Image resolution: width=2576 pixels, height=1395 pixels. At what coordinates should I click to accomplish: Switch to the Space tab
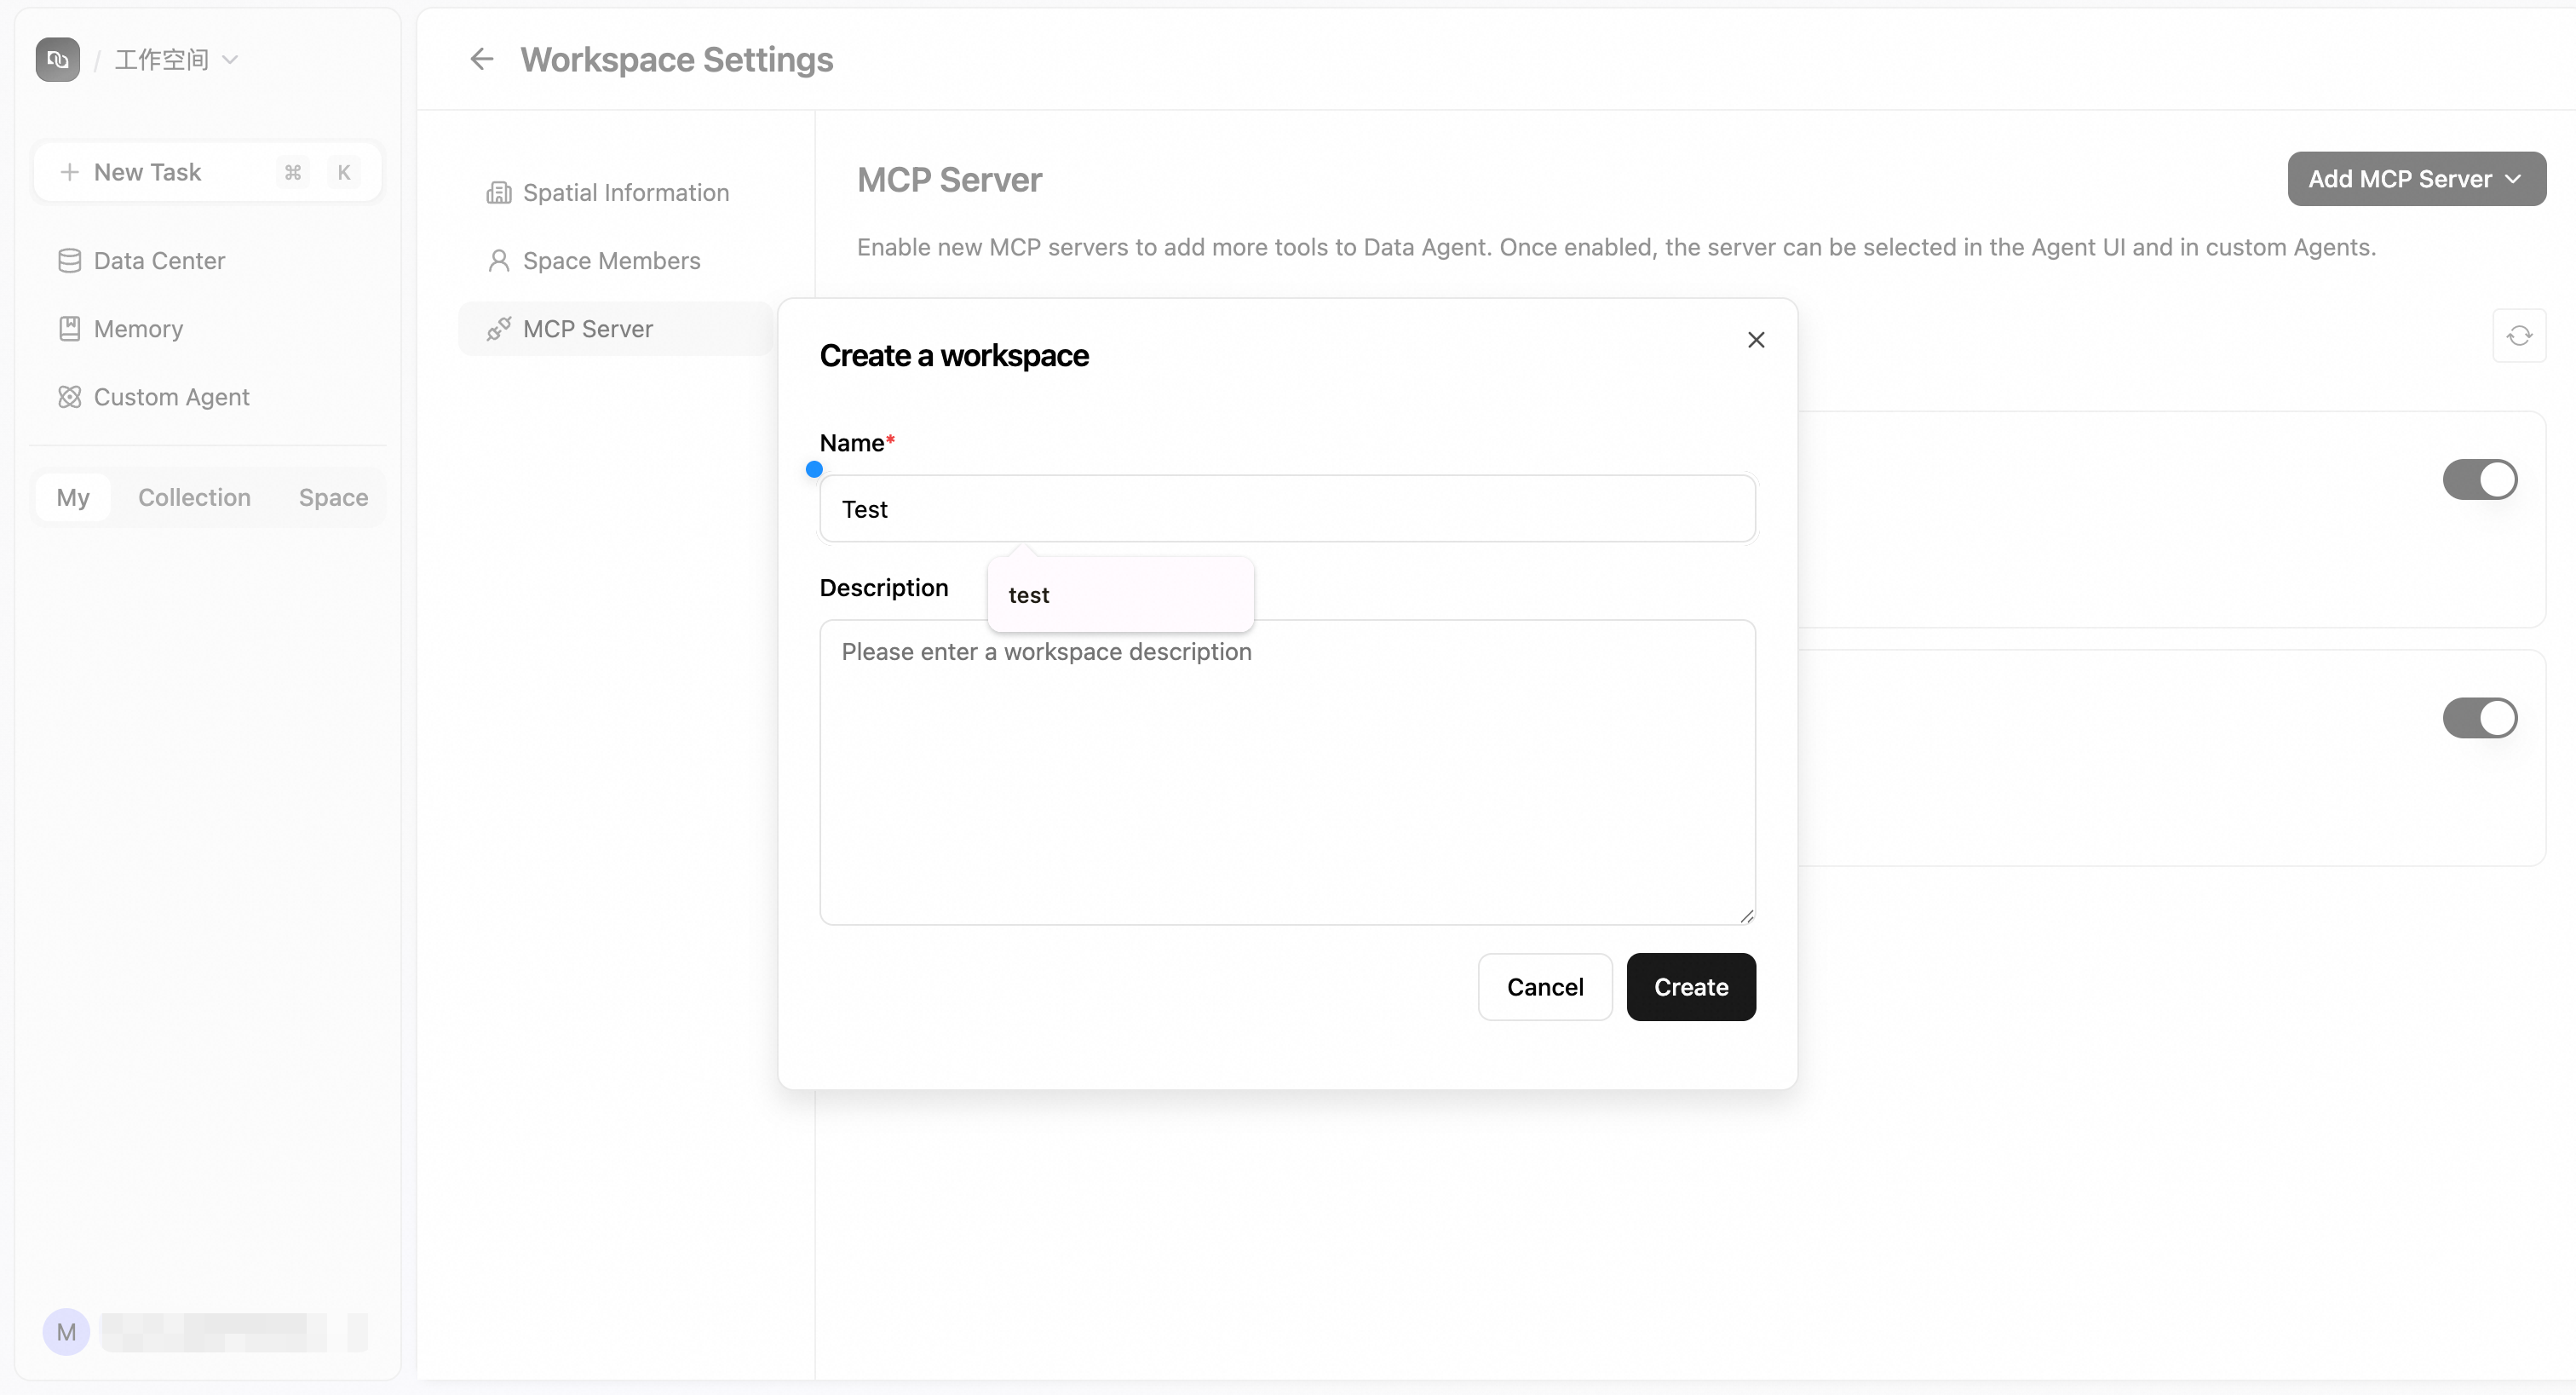[333, 497]
